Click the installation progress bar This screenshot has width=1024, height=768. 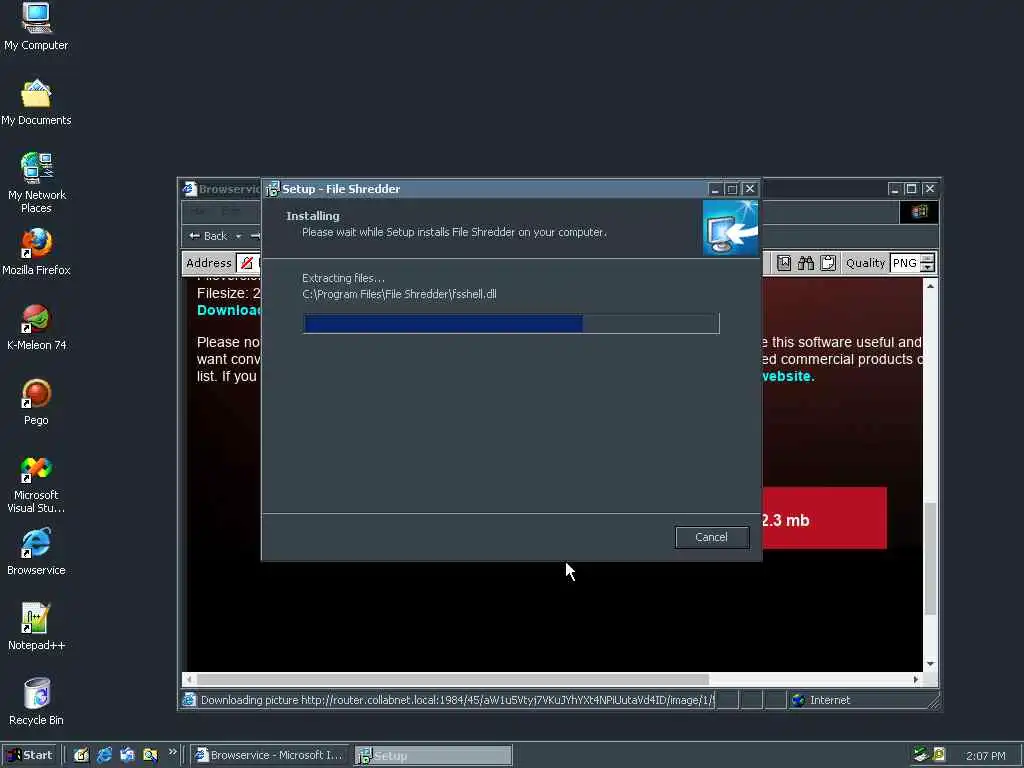coord(511,323)
